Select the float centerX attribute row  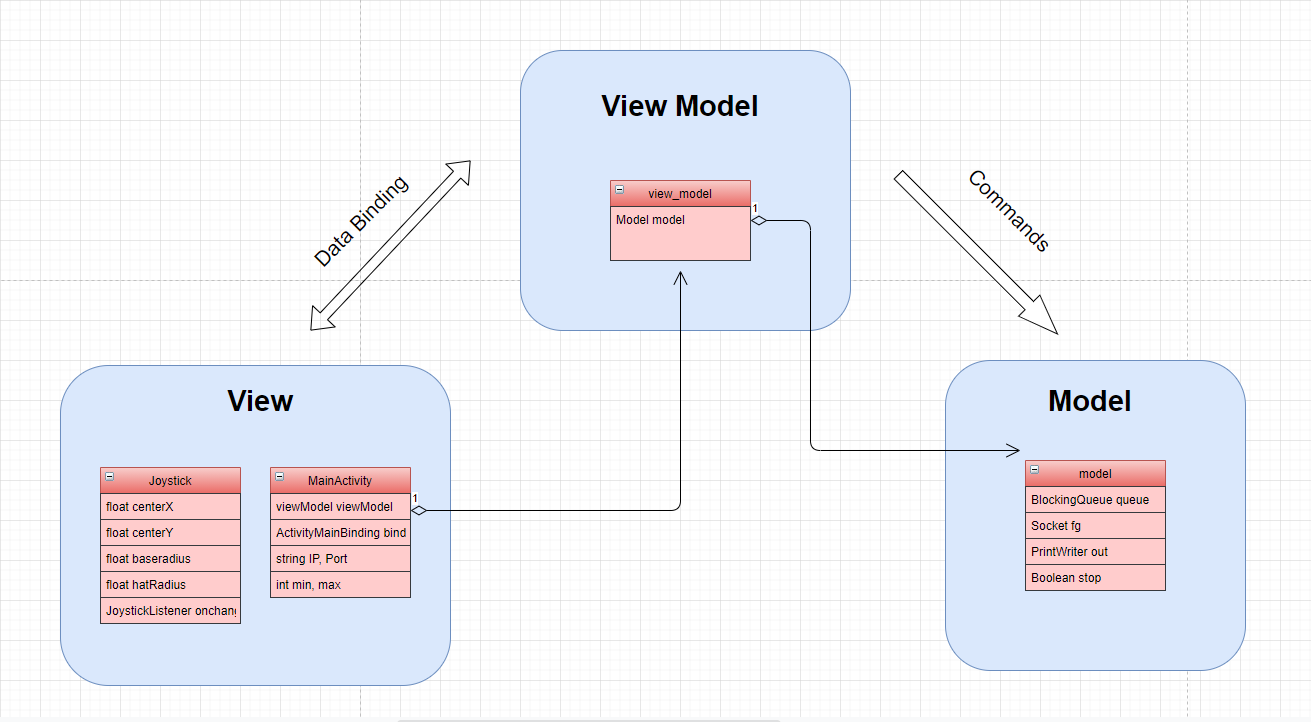point(169,506)
